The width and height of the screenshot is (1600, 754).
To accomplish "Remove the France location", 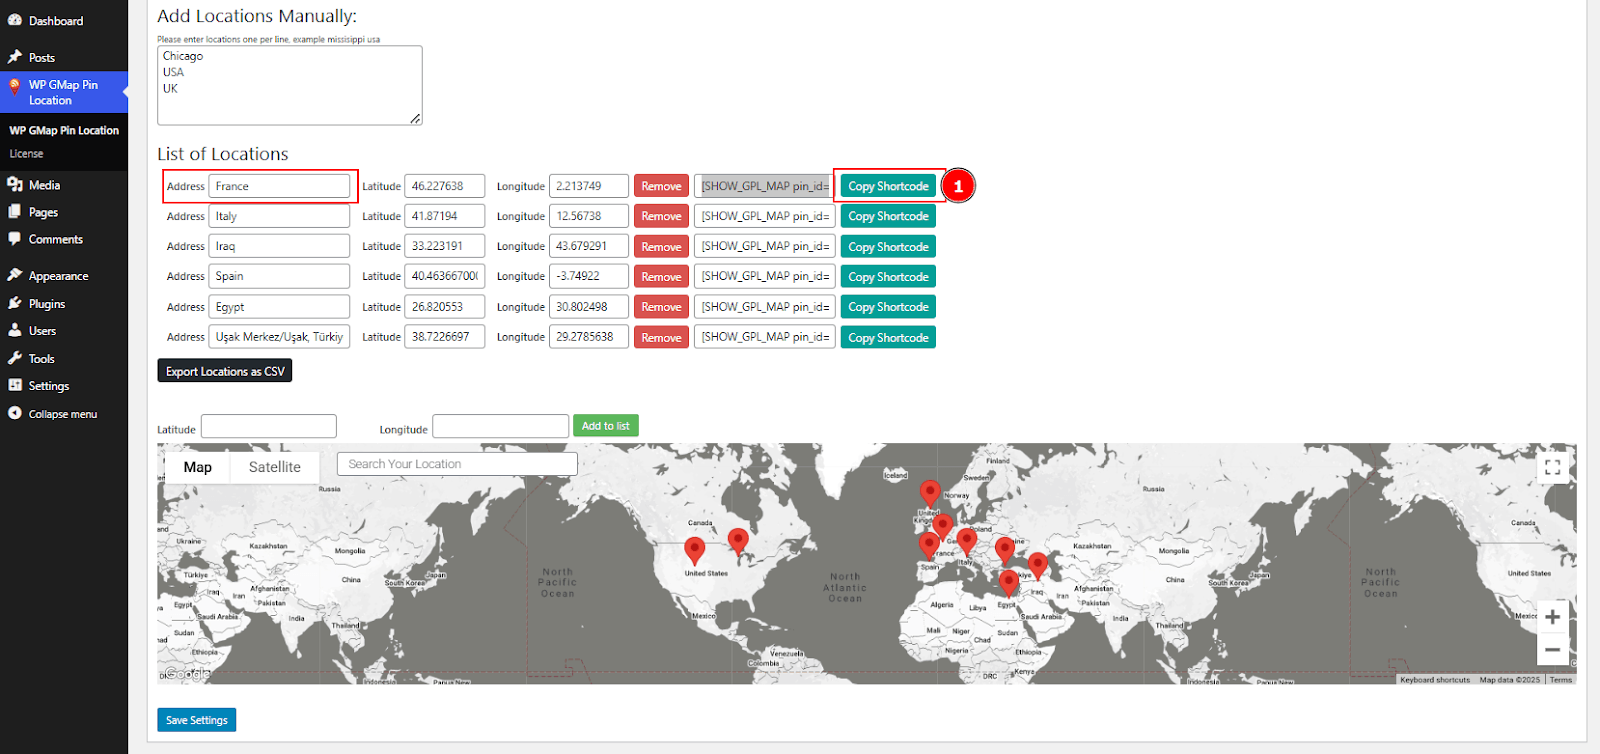I will (661, 186).
